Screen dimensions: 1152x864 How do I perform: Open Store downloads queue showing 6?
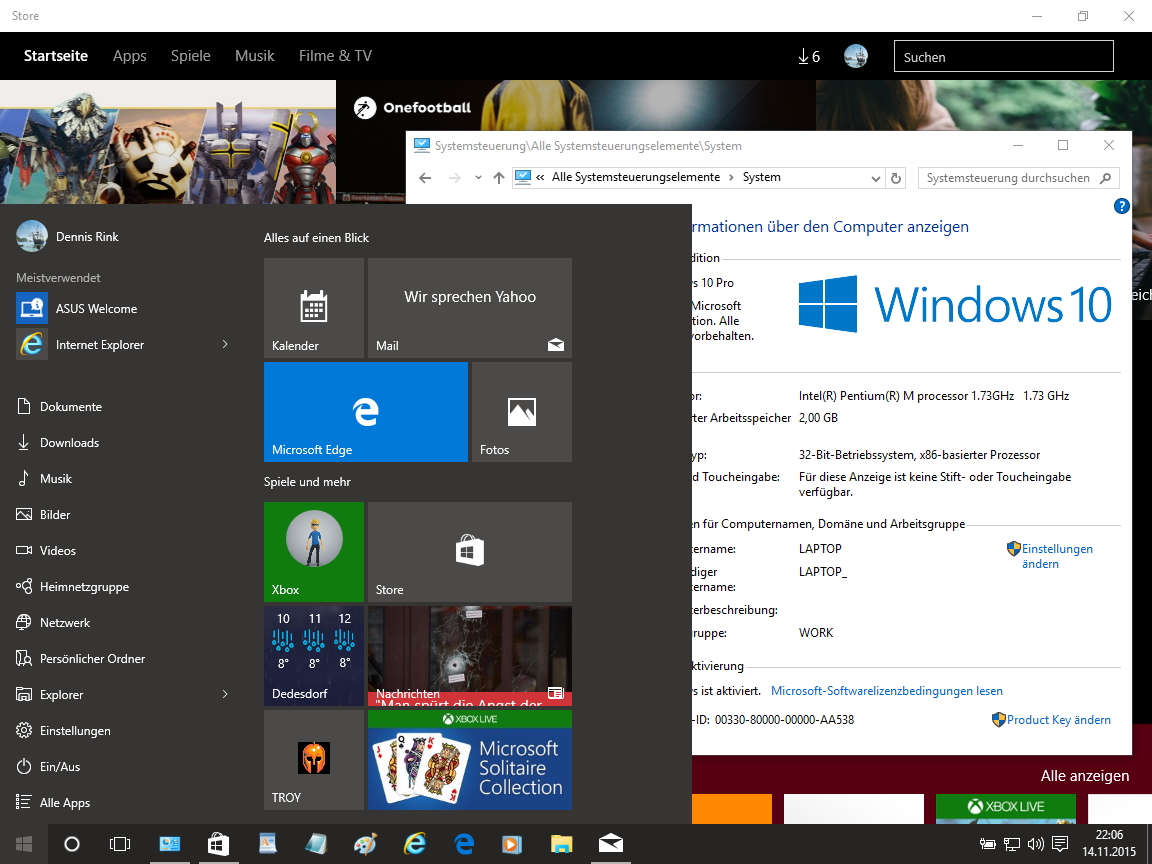click(809, 57)
